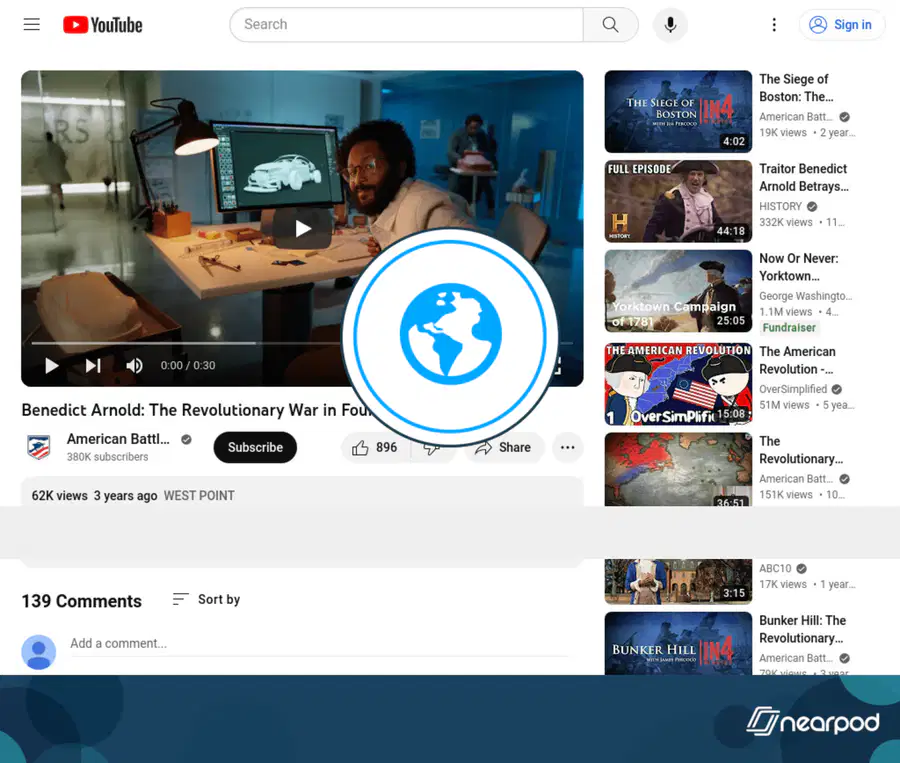Open more actions ellipsis under video
Image resolution: width=900 pixels, height=763 pixels.
tap(568, 448)
